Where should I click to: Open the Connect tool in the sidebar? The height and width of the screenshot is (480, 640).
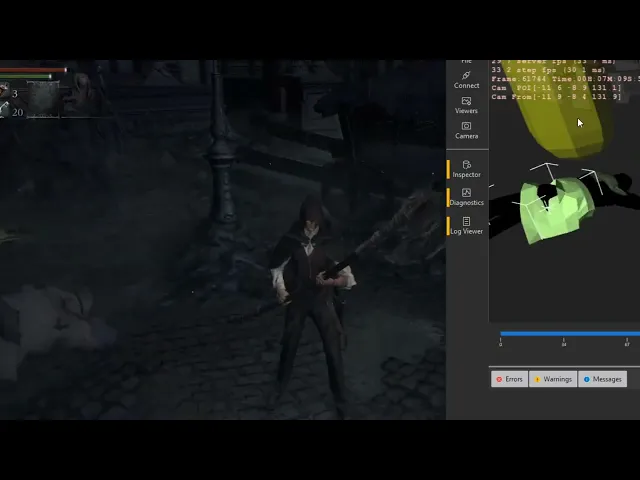pos(467,80)
